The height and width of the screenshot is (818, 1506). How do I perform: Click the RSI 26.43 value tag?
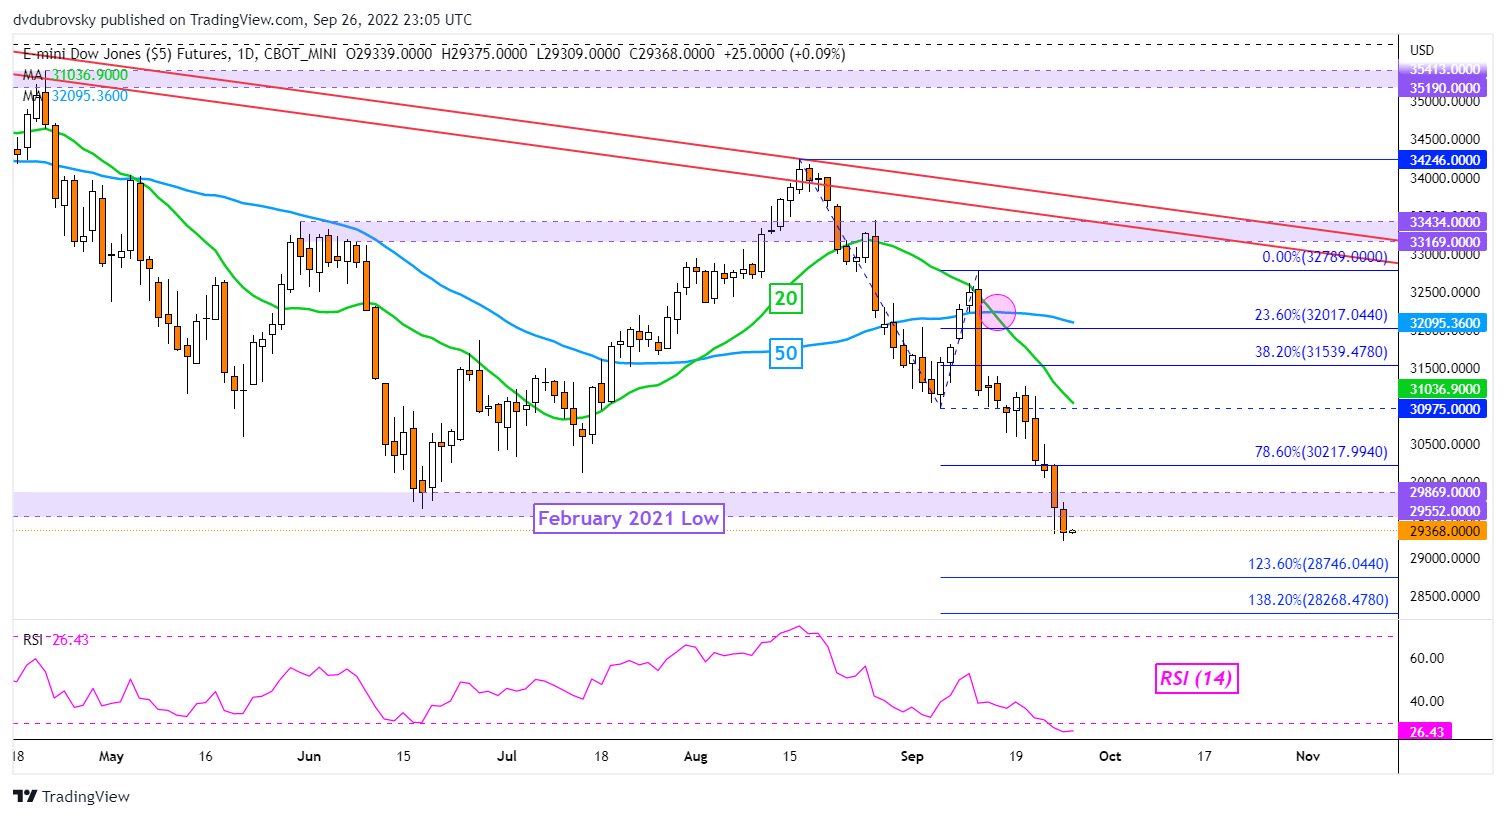pyautogui.click(x=1427, y=732)
